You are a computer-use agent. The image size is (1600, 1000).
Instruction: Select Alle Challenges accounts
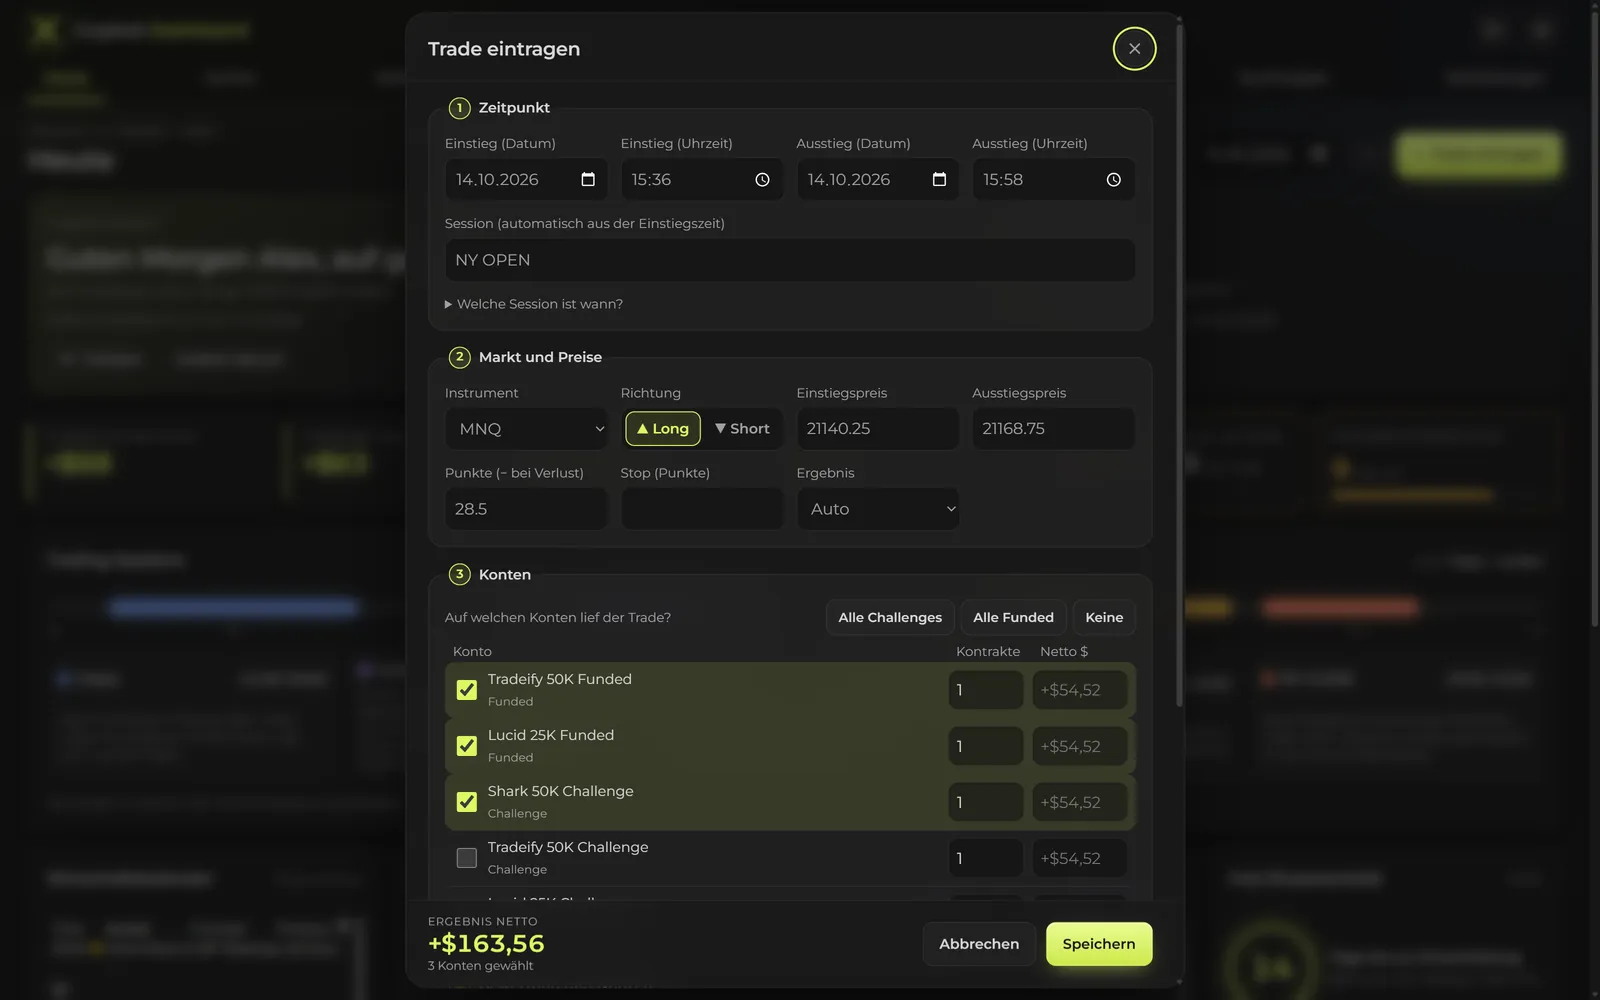click(890, 617)
